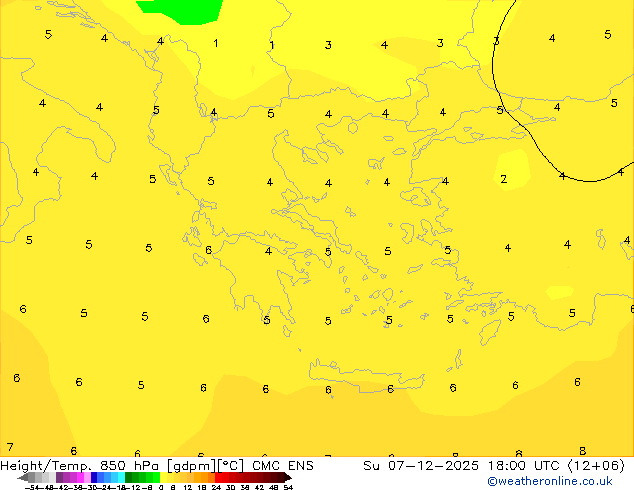Select the purple swatch in the color legend
The image size is (634, 490).
pos(64,478)
